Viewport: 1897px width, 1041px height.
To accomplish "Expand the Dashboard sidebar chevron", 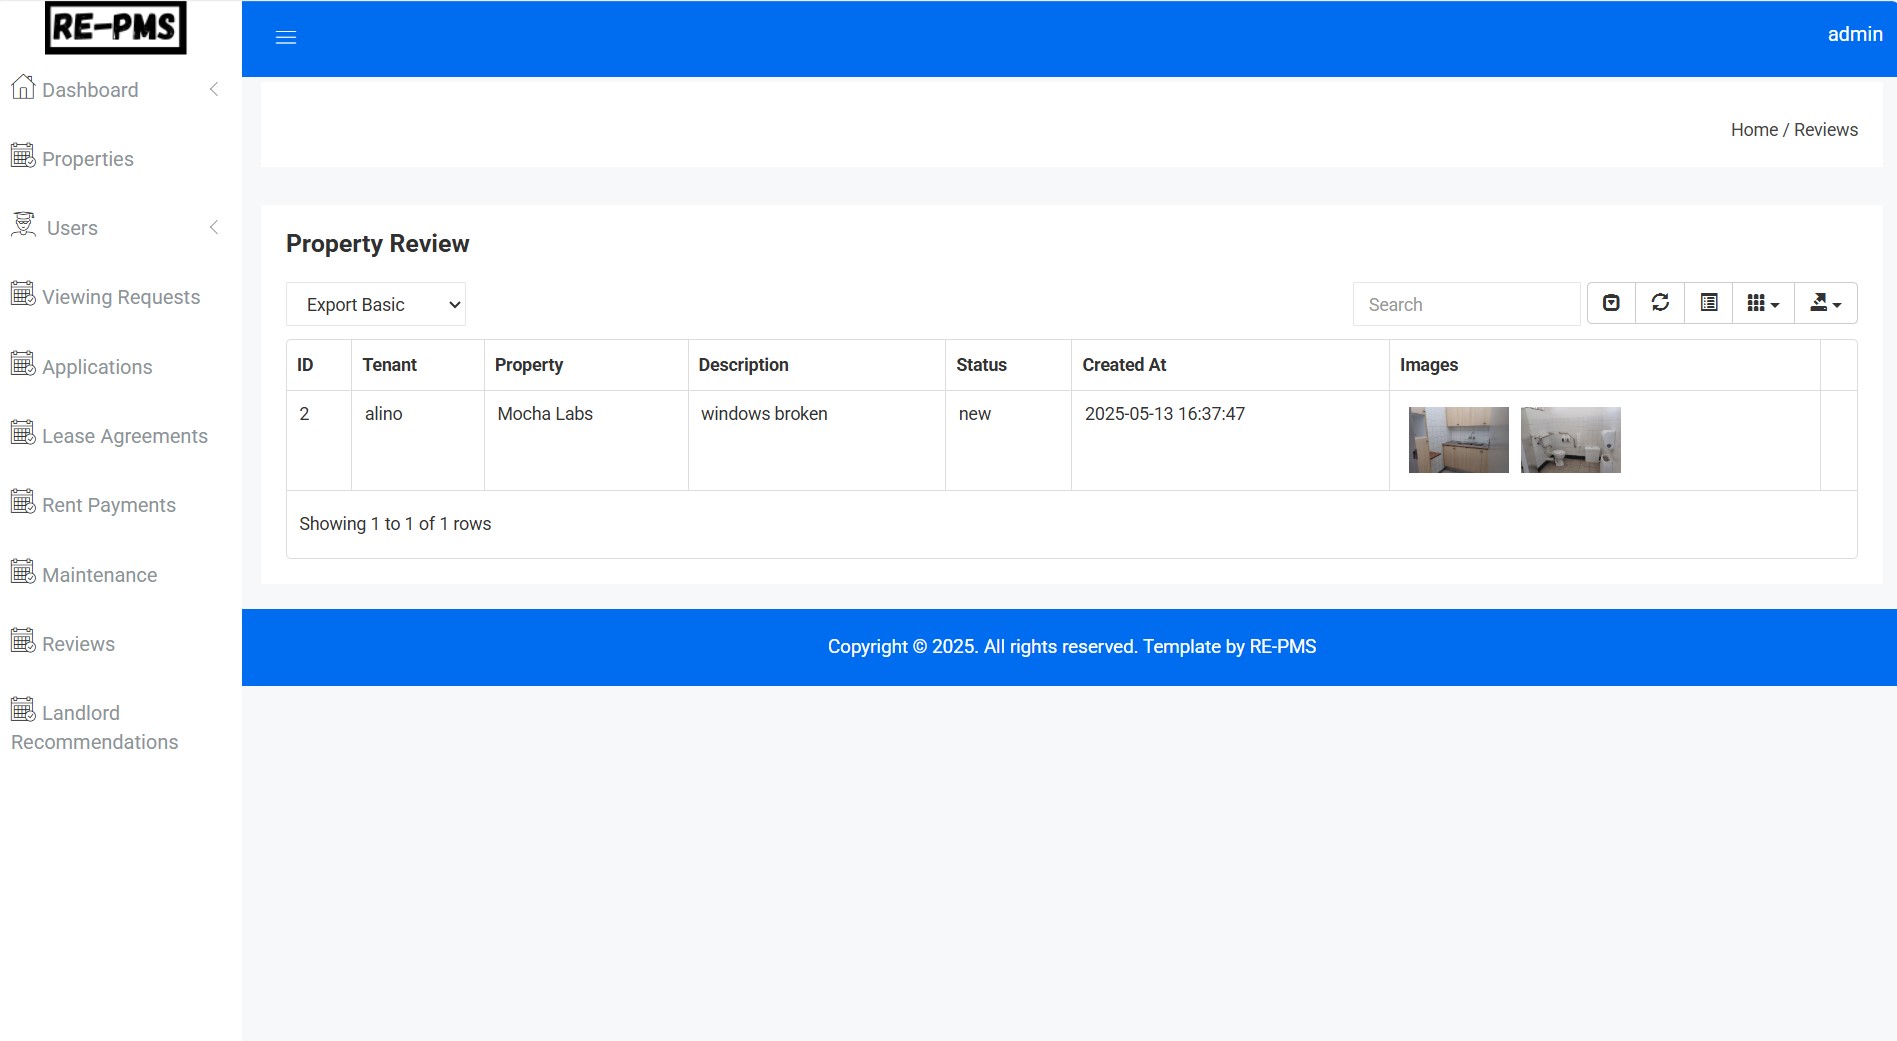I will point(214,90).
